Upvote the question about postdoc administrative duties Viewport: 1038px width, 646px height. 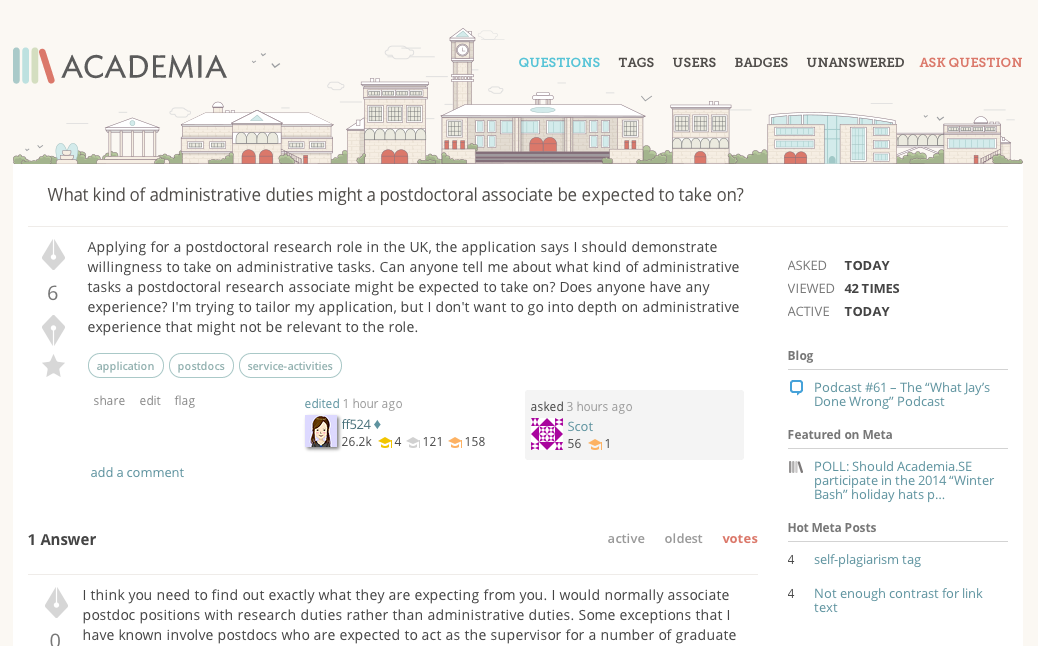[53, 255]
